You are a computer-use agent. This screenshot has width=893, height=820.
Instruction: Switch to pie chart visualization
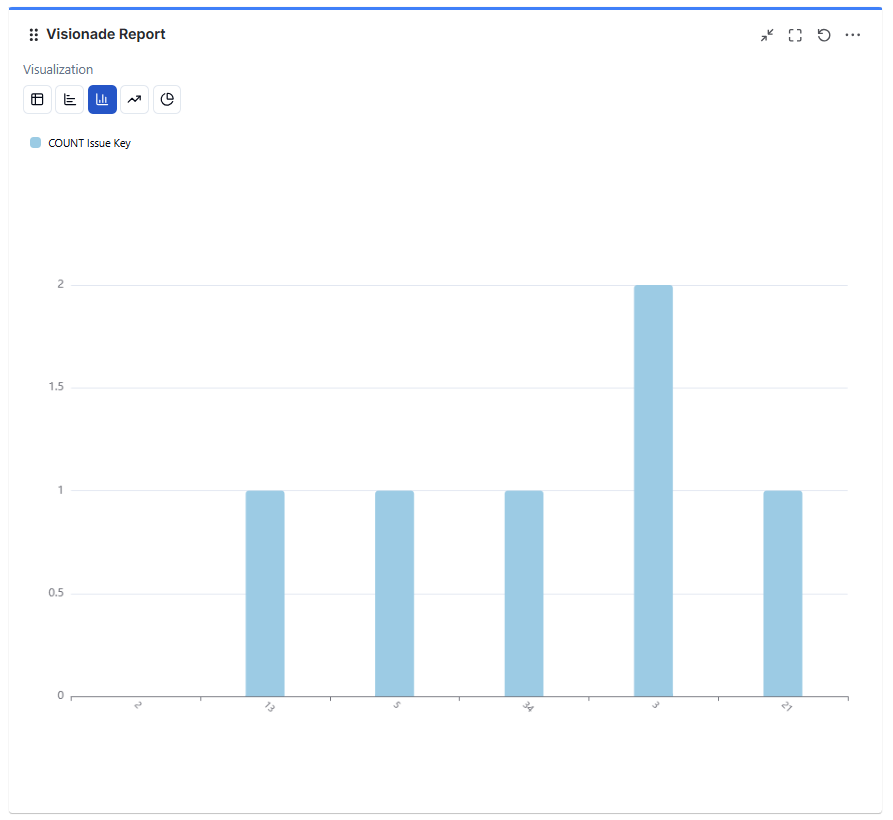coord(167,100)
